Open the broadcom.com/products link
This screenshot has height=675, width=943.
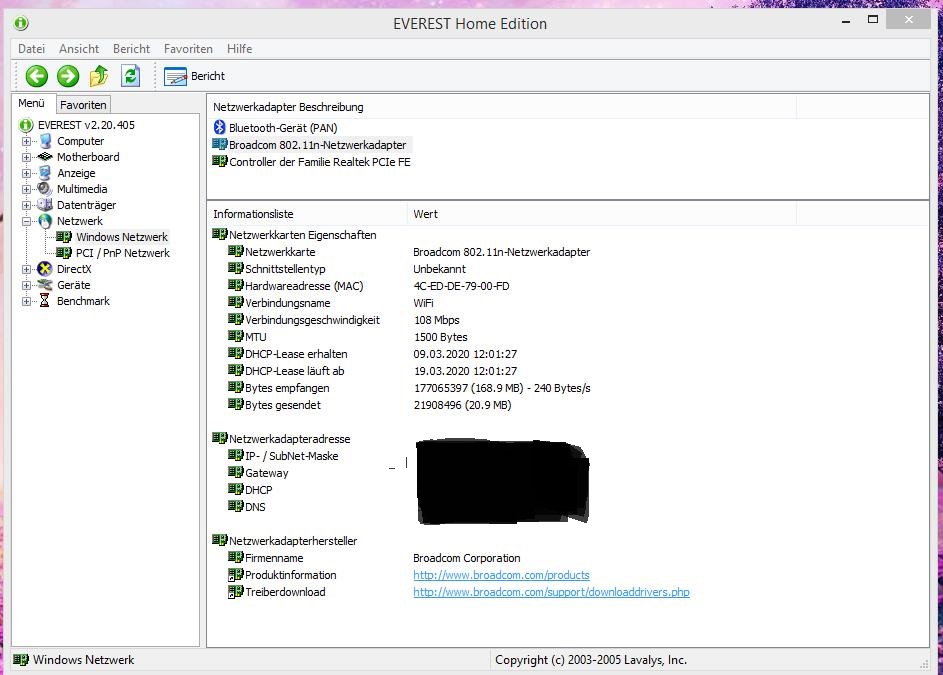pos(501,575)
